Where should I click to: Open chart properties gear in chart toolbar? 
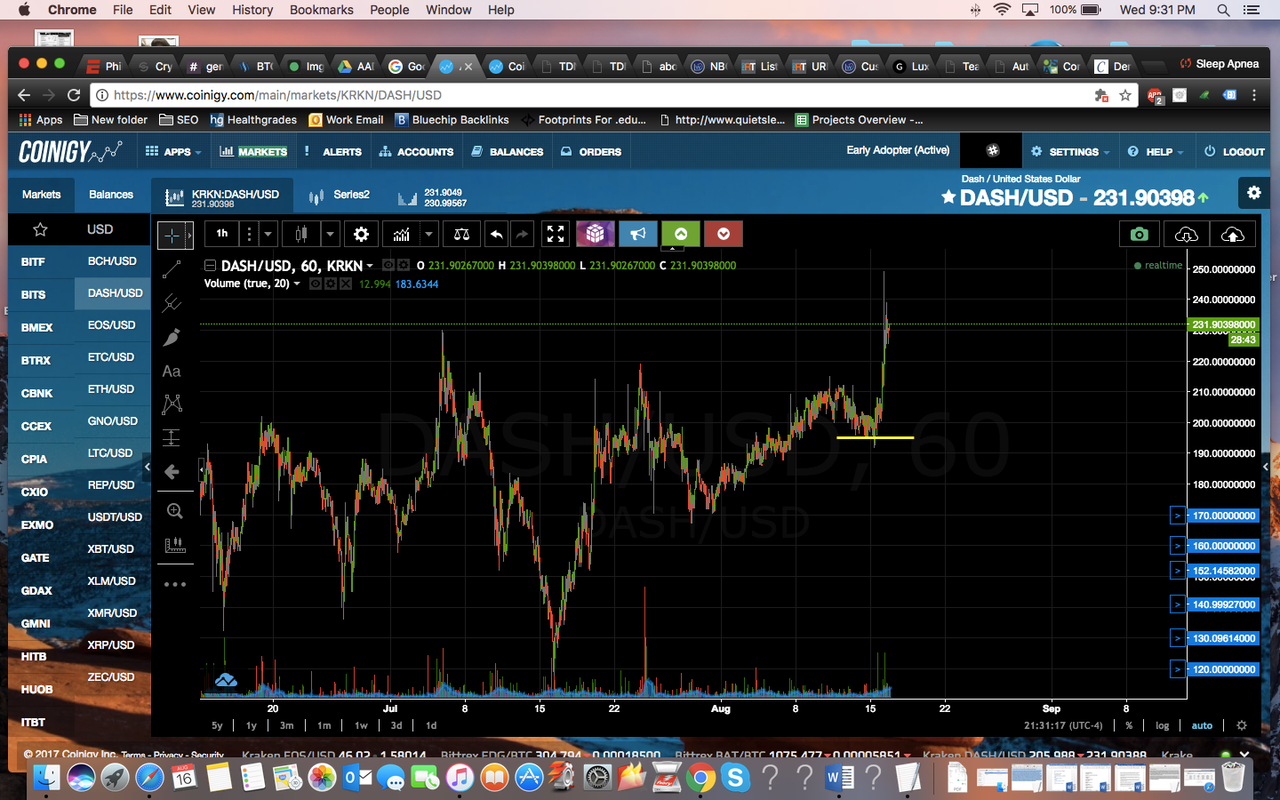(x=361, y=234)
